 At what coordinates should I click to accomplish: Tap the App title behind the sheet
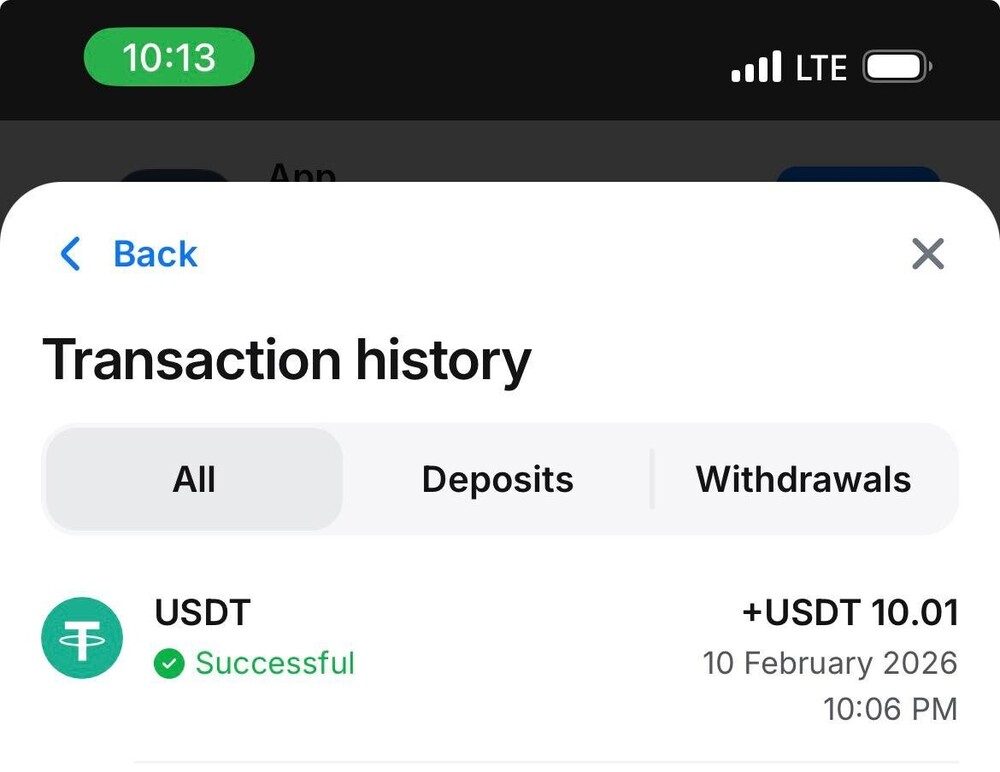click(302, 174)
